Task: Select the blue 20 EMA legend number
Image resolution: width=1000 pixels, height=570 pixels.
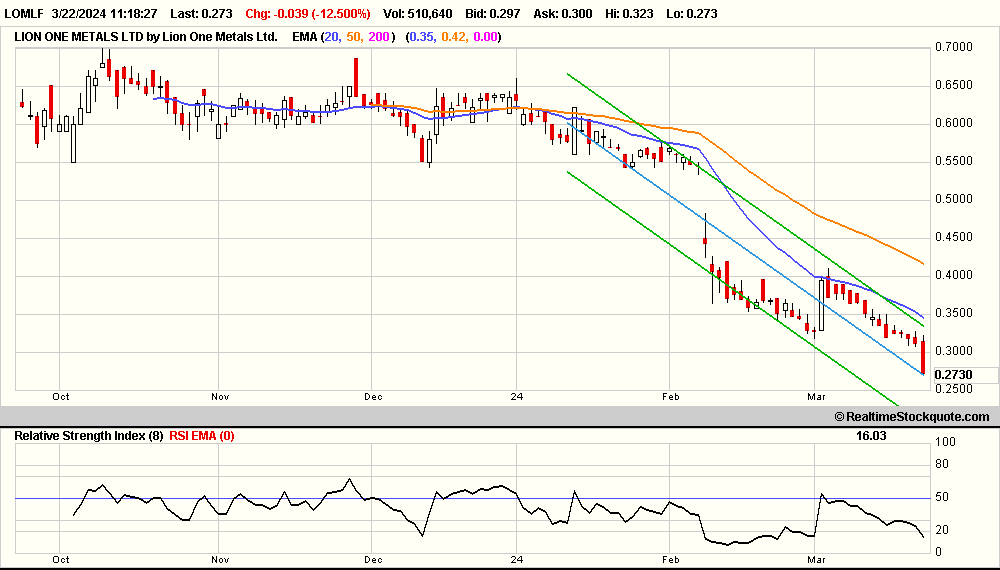Action: (332, 37)
